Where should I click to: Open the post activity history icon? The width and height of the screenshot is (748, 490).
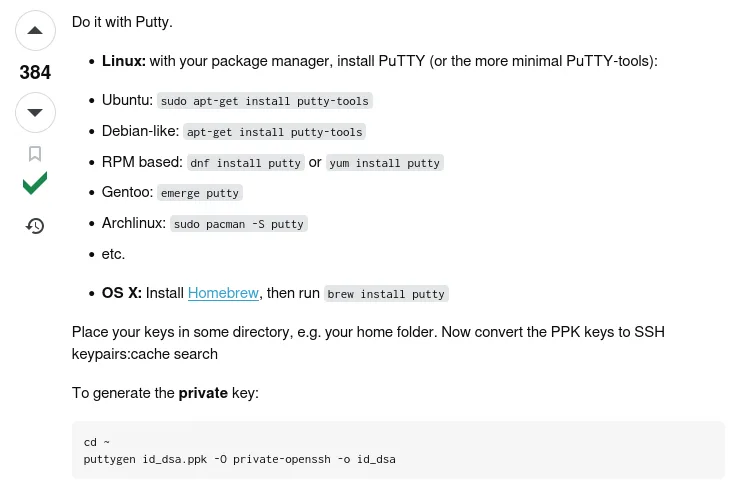click(35, 226)
